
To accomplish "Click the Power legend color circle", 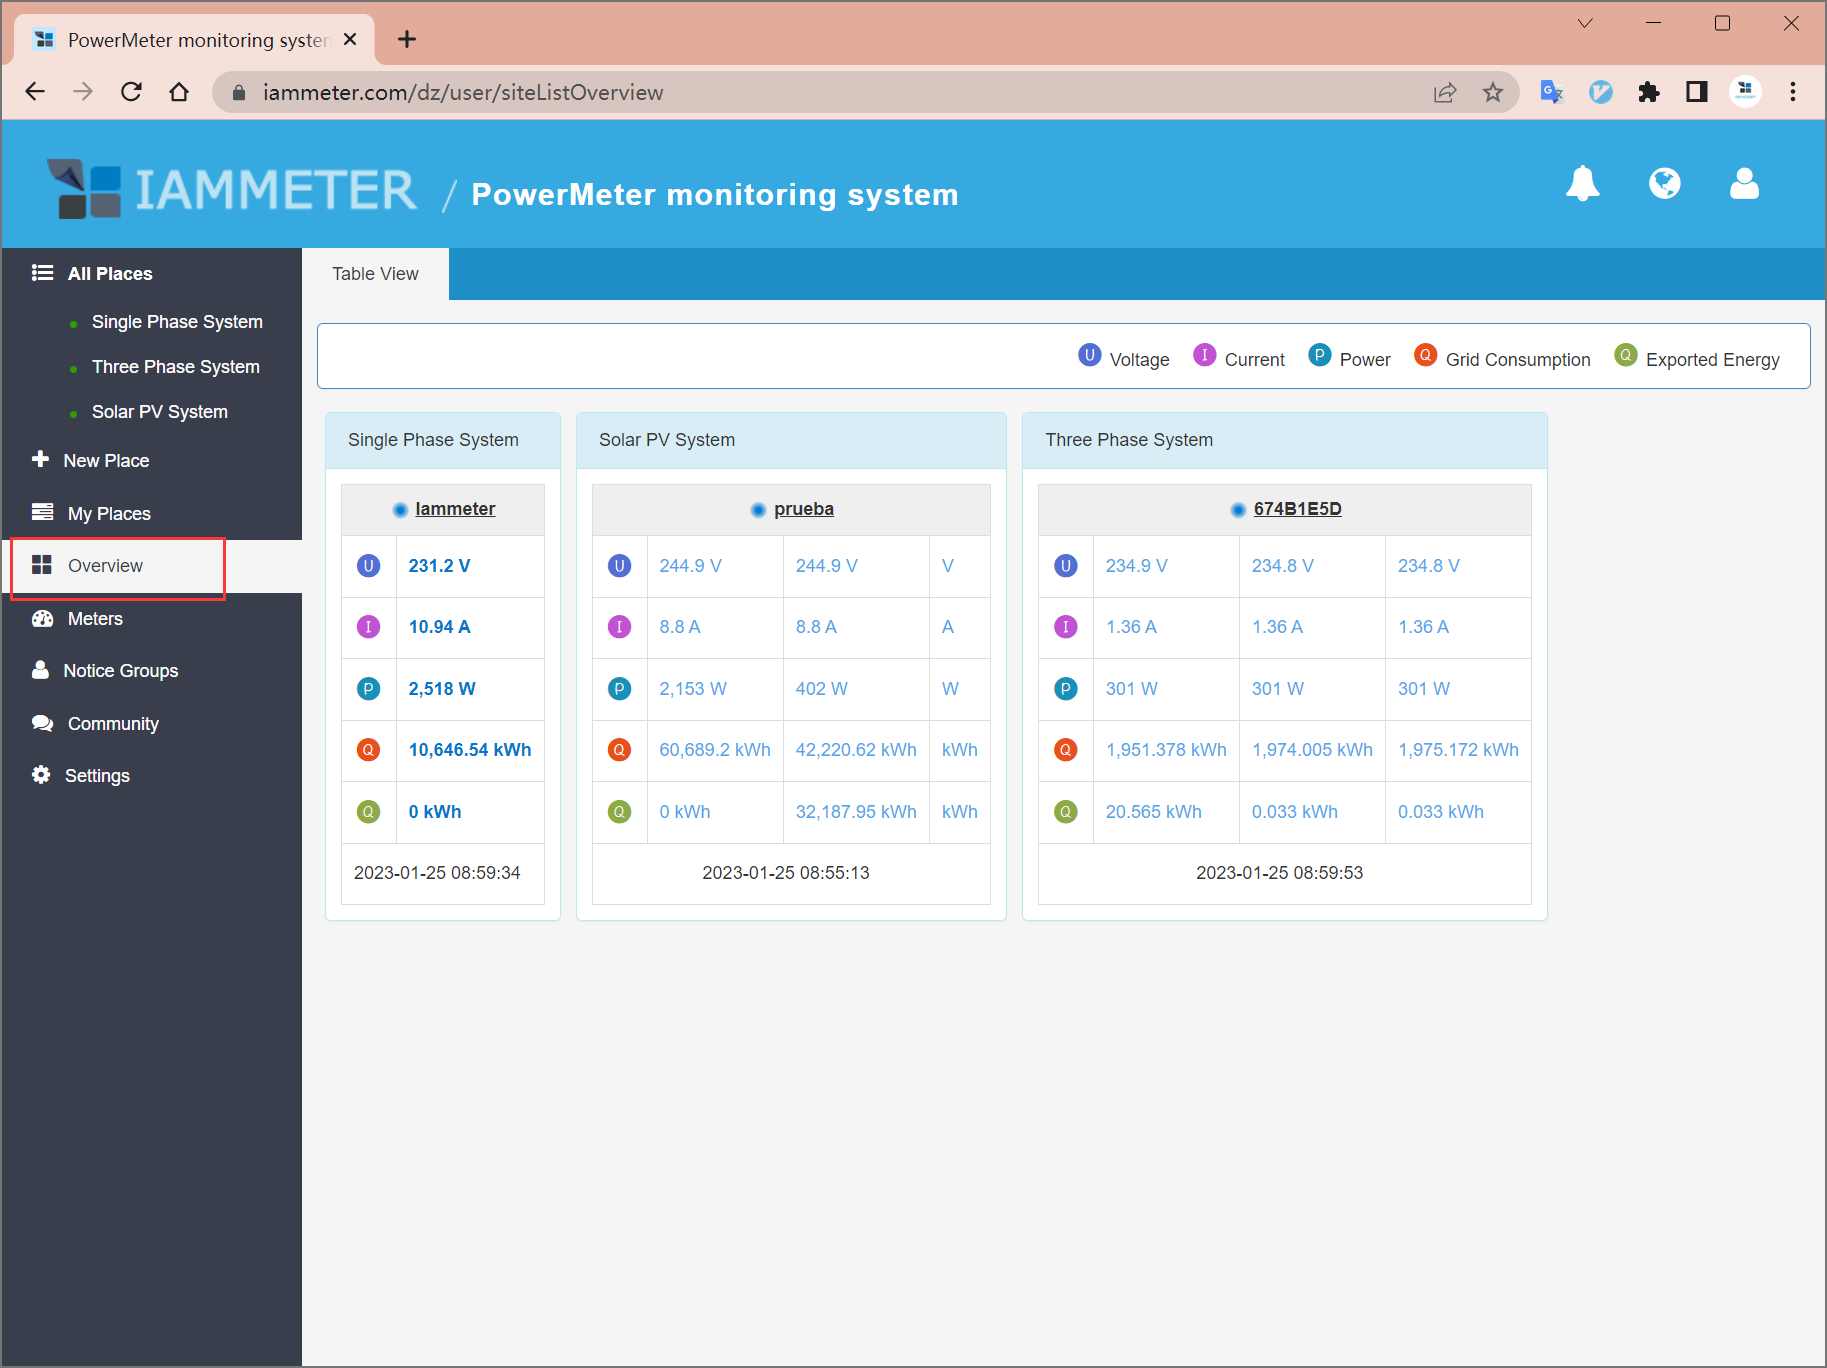I will 1320,356.
